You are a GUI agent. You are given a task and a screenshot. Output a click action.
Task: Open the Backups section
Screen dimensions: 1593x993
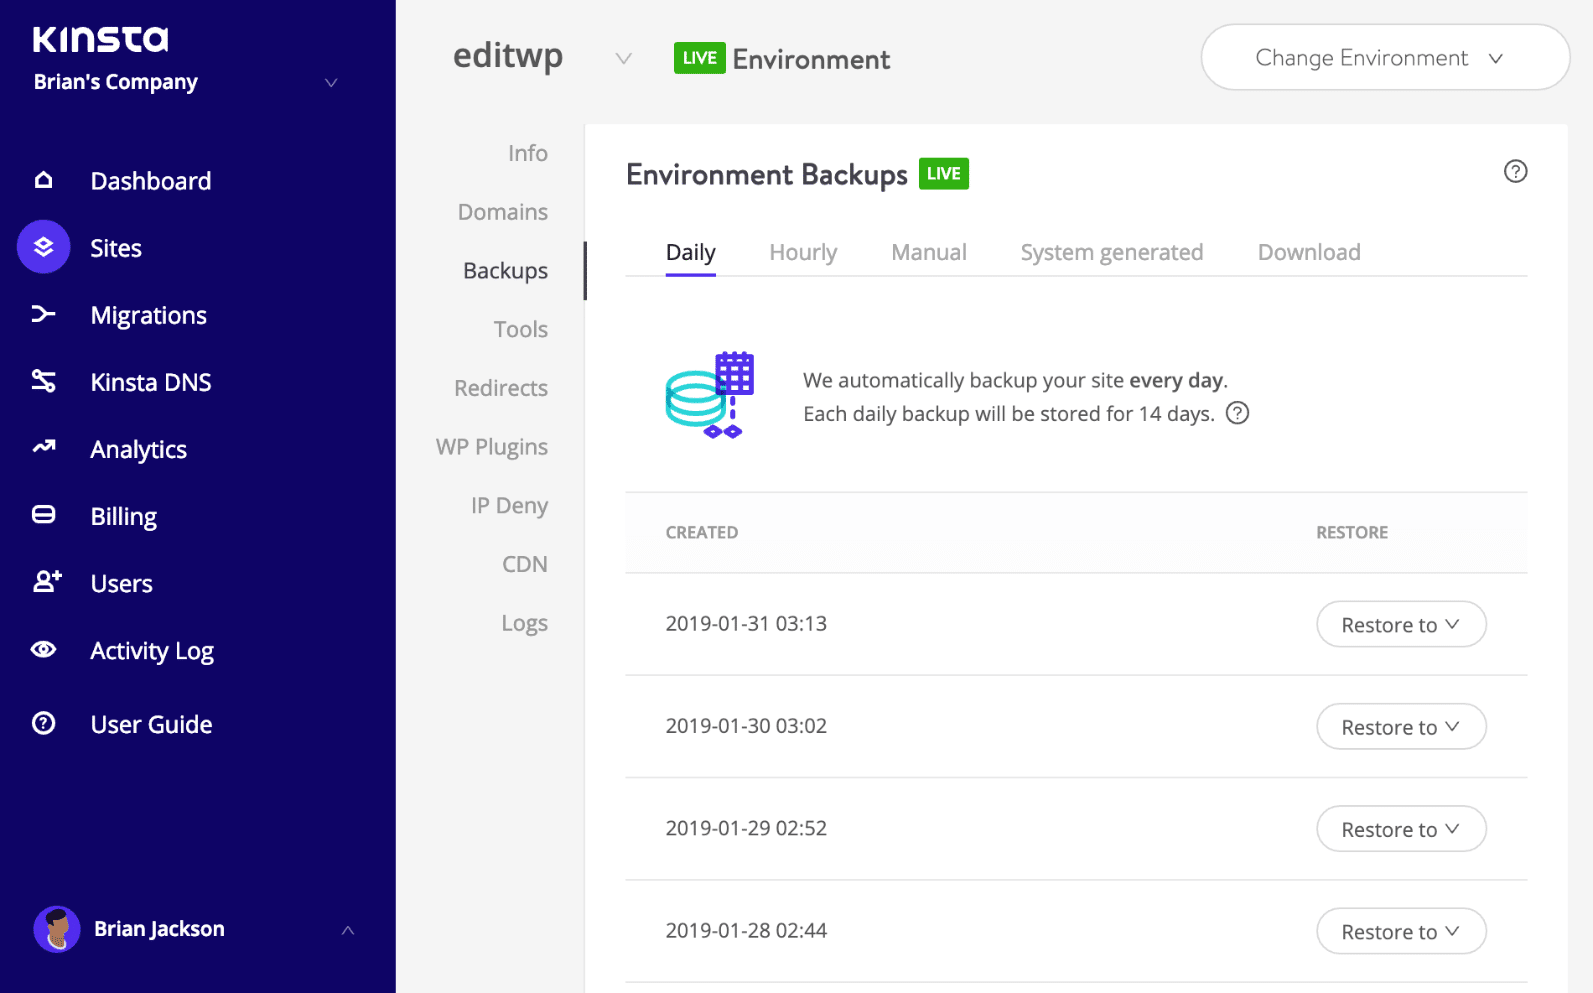pyautogui.click(x=505, y=271)
